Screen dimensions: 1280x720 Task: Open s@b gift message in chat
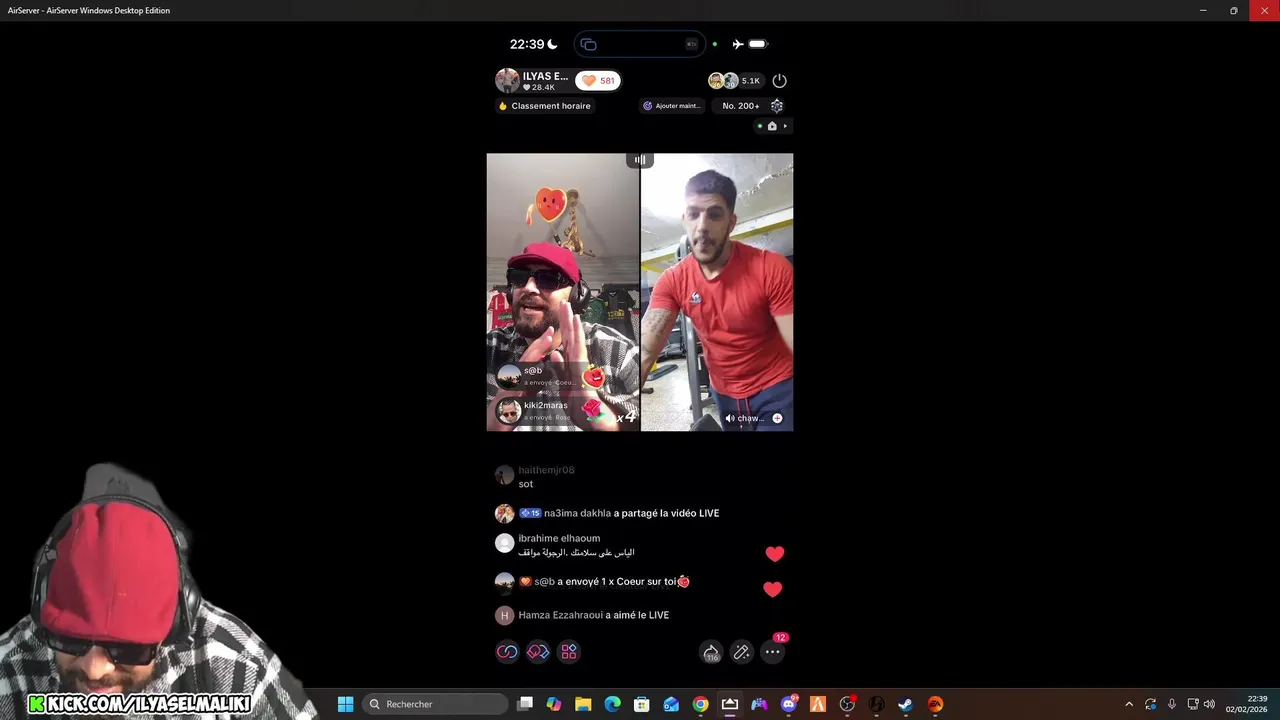point(593,581)
